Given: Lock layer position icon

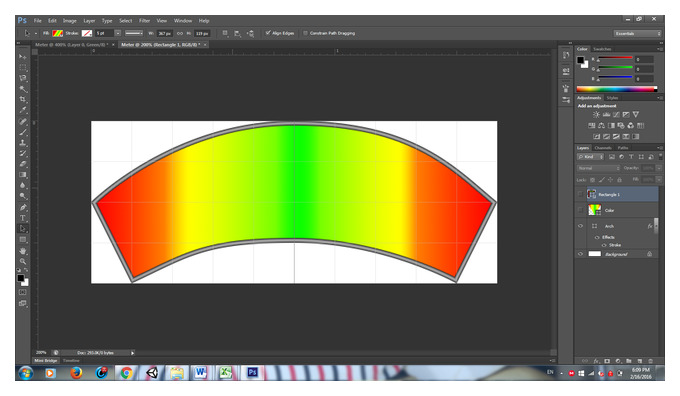Looking at the screenshot, I should tap(610, 180).
